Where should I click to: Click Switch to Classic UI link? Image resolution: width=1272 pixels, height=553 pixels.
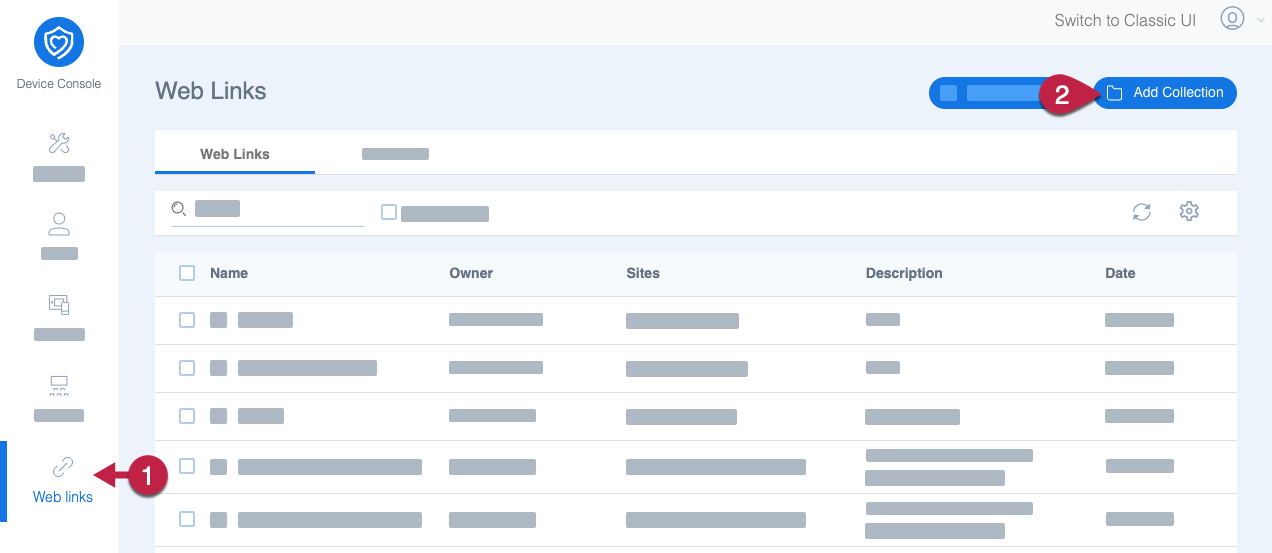point(1125,20)
